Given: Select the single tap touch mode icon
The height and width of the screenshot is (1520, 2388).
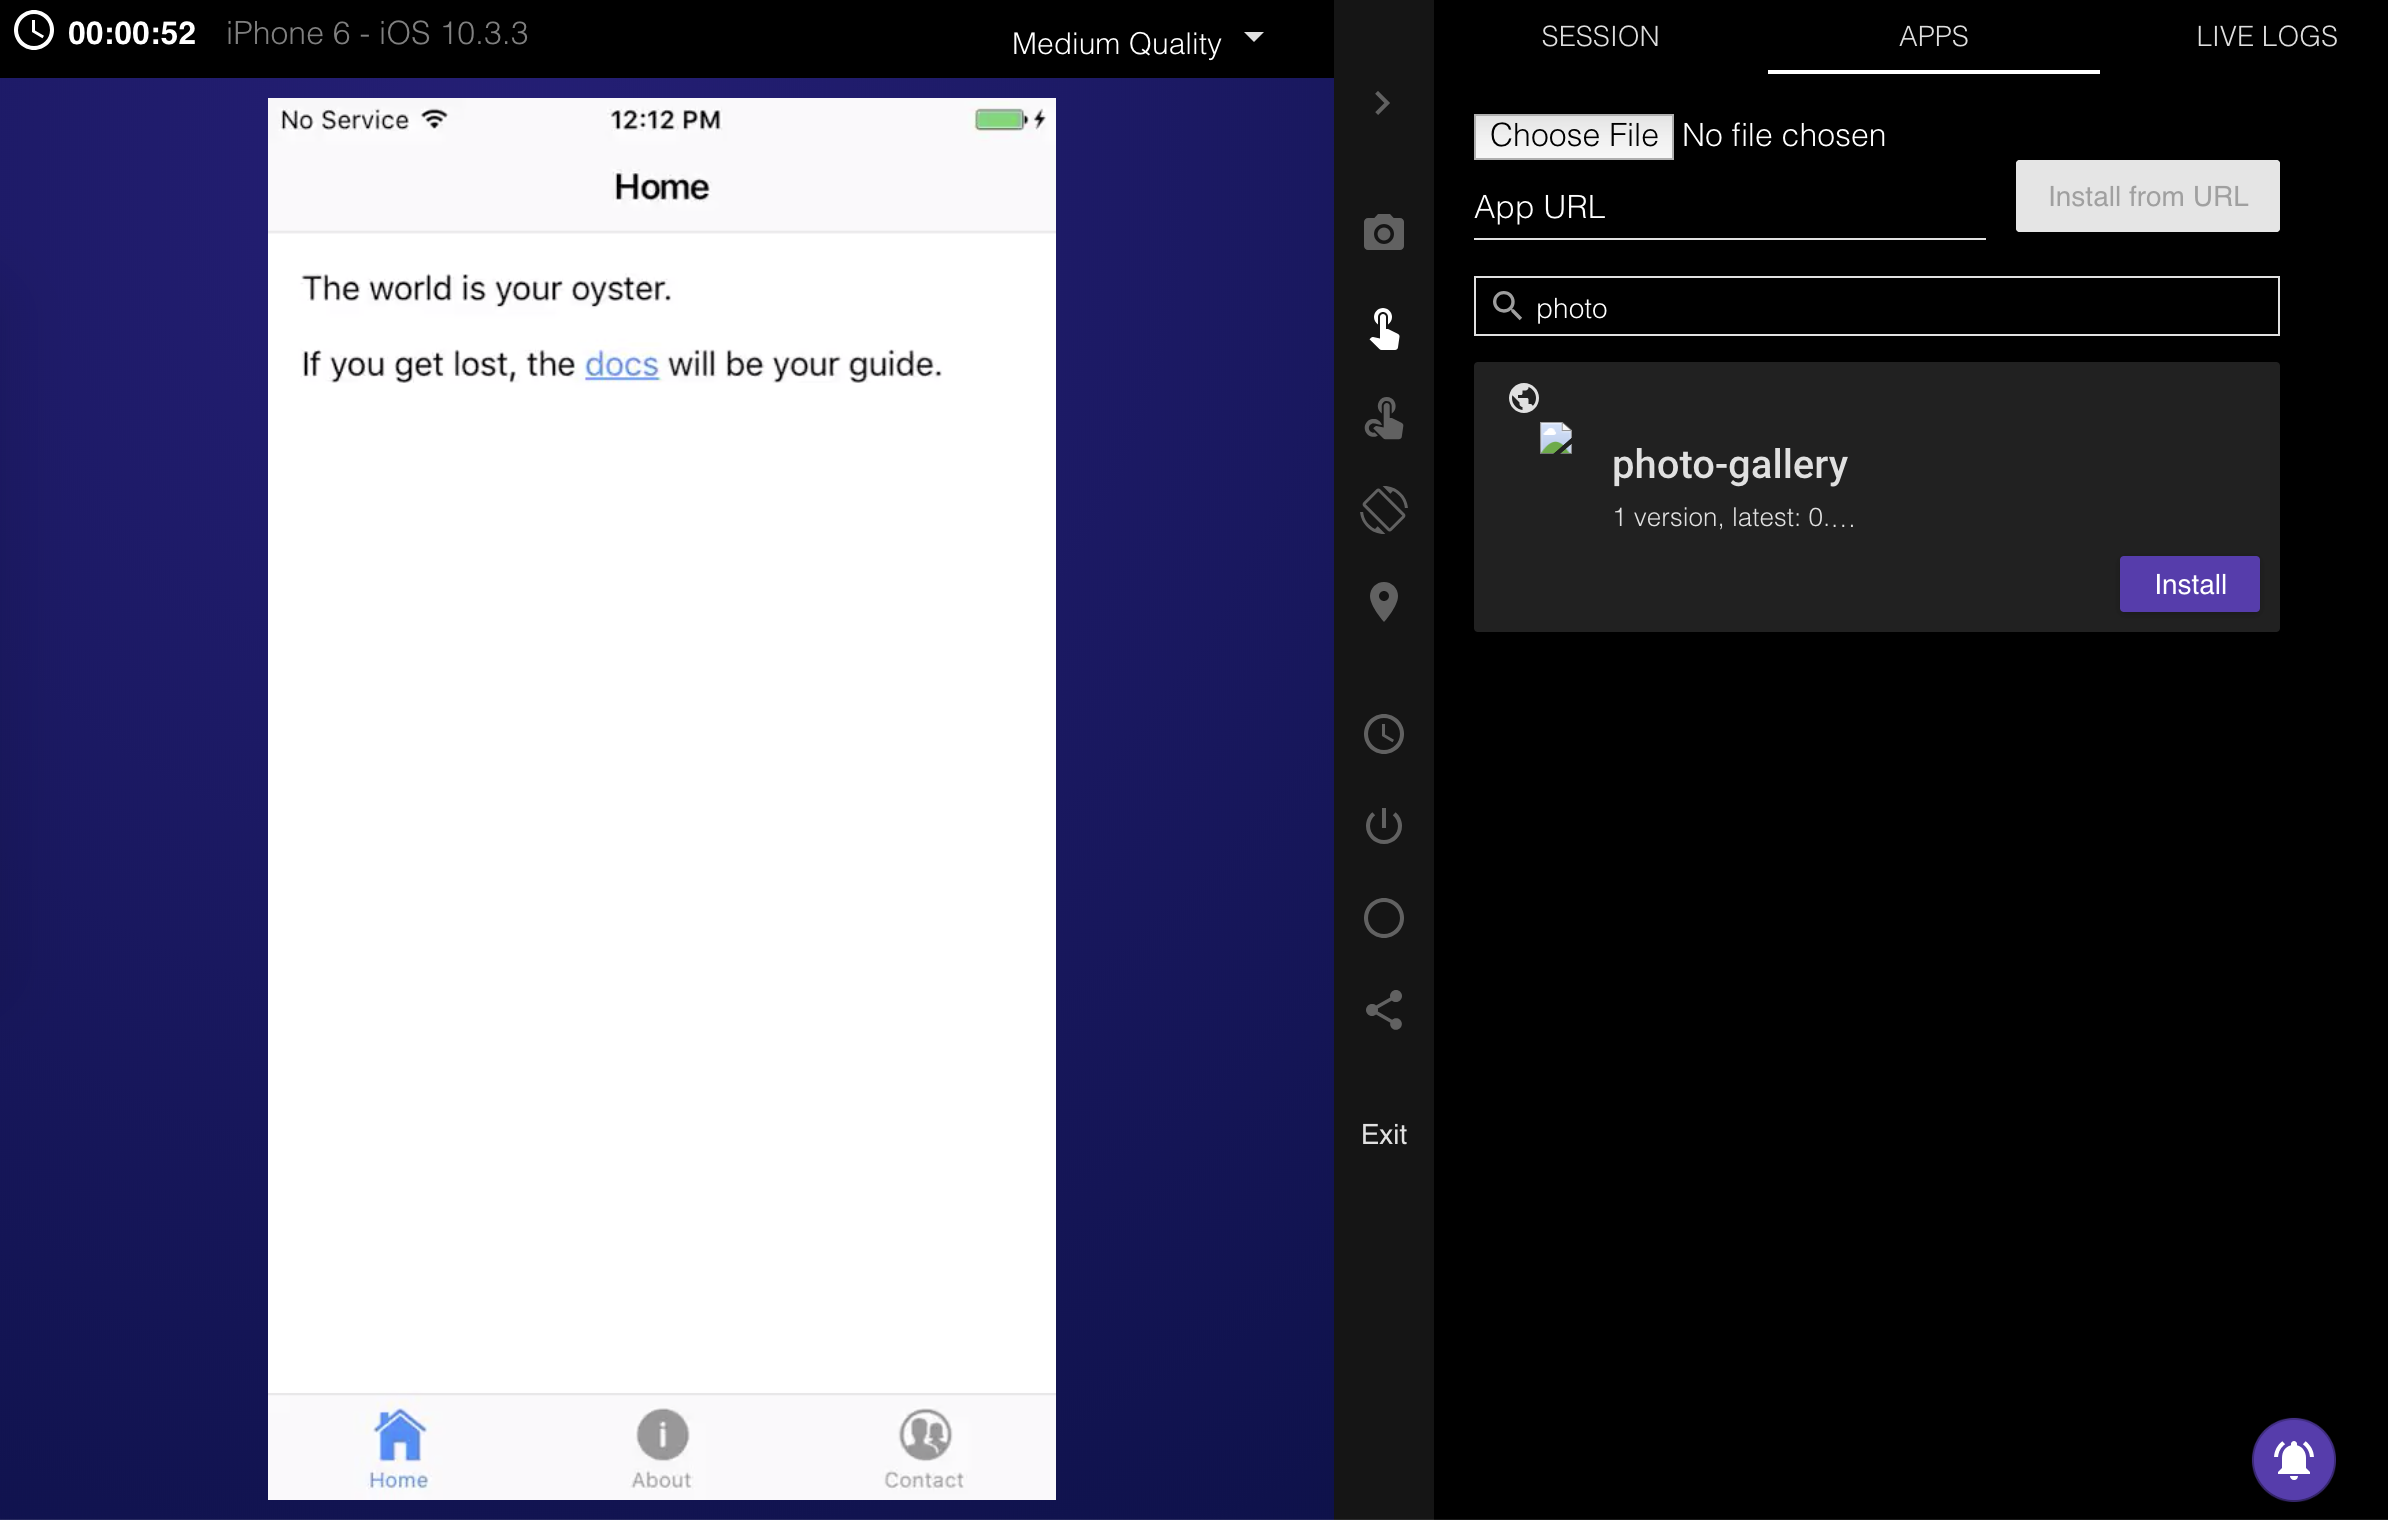Looking at the screenshot, I should [1383, 328].
